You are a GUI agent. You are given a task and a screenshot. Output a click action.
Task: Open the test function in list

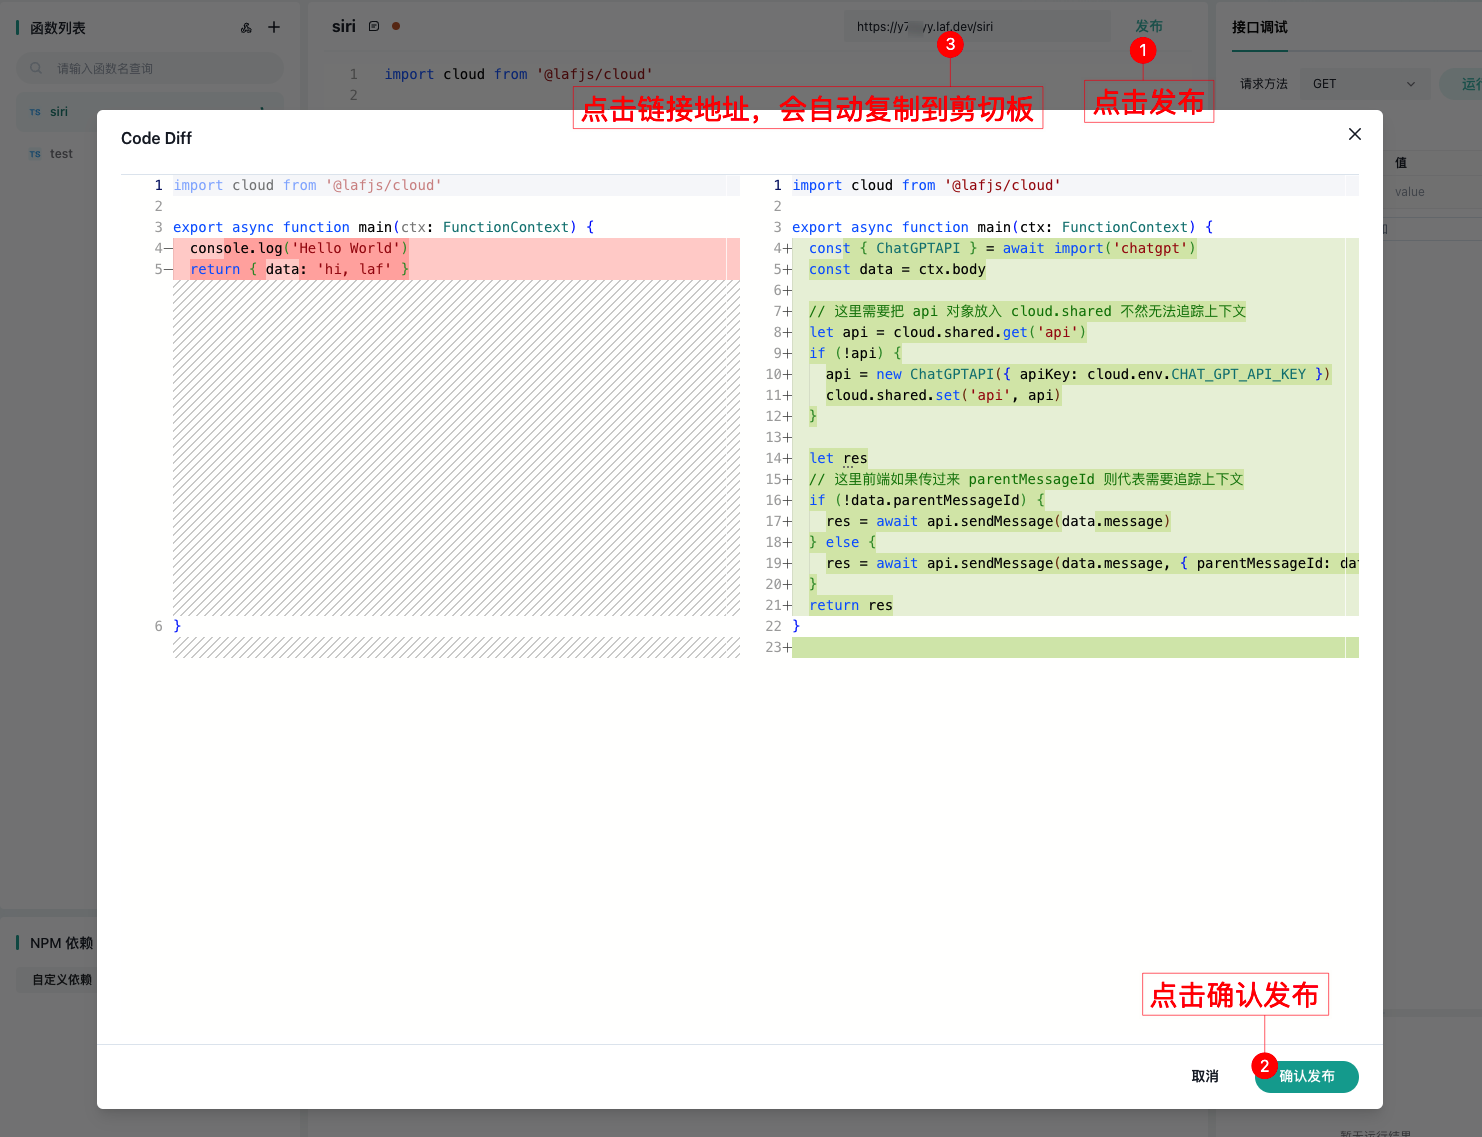click(x=62, y=154)
